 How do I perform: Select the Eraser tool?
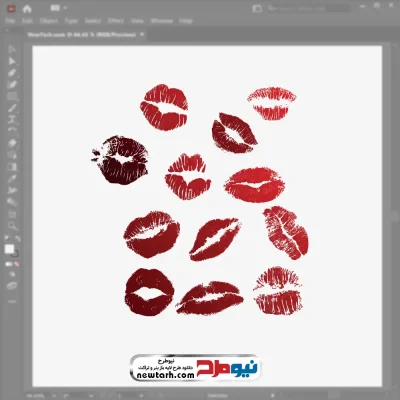[x=12, y=144]
